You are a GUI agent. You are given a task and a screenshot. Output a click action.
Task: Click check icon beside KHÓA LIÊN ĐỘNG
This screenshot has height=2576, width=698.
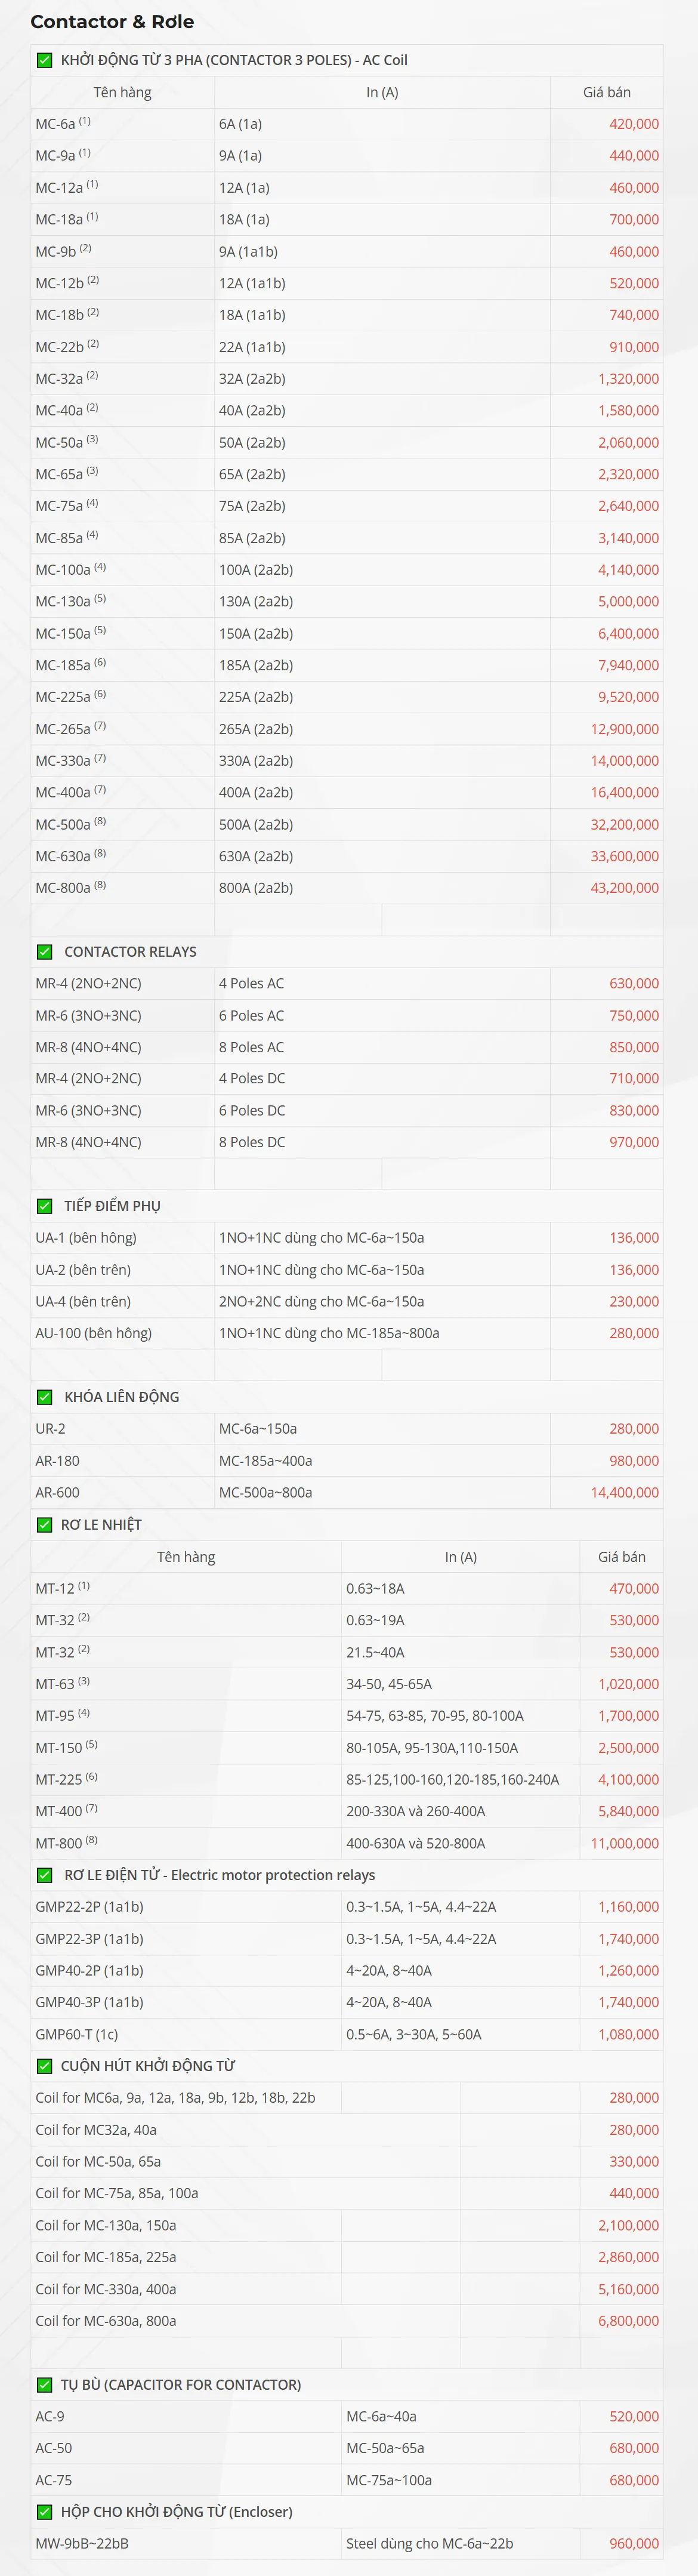point(44,1397)
